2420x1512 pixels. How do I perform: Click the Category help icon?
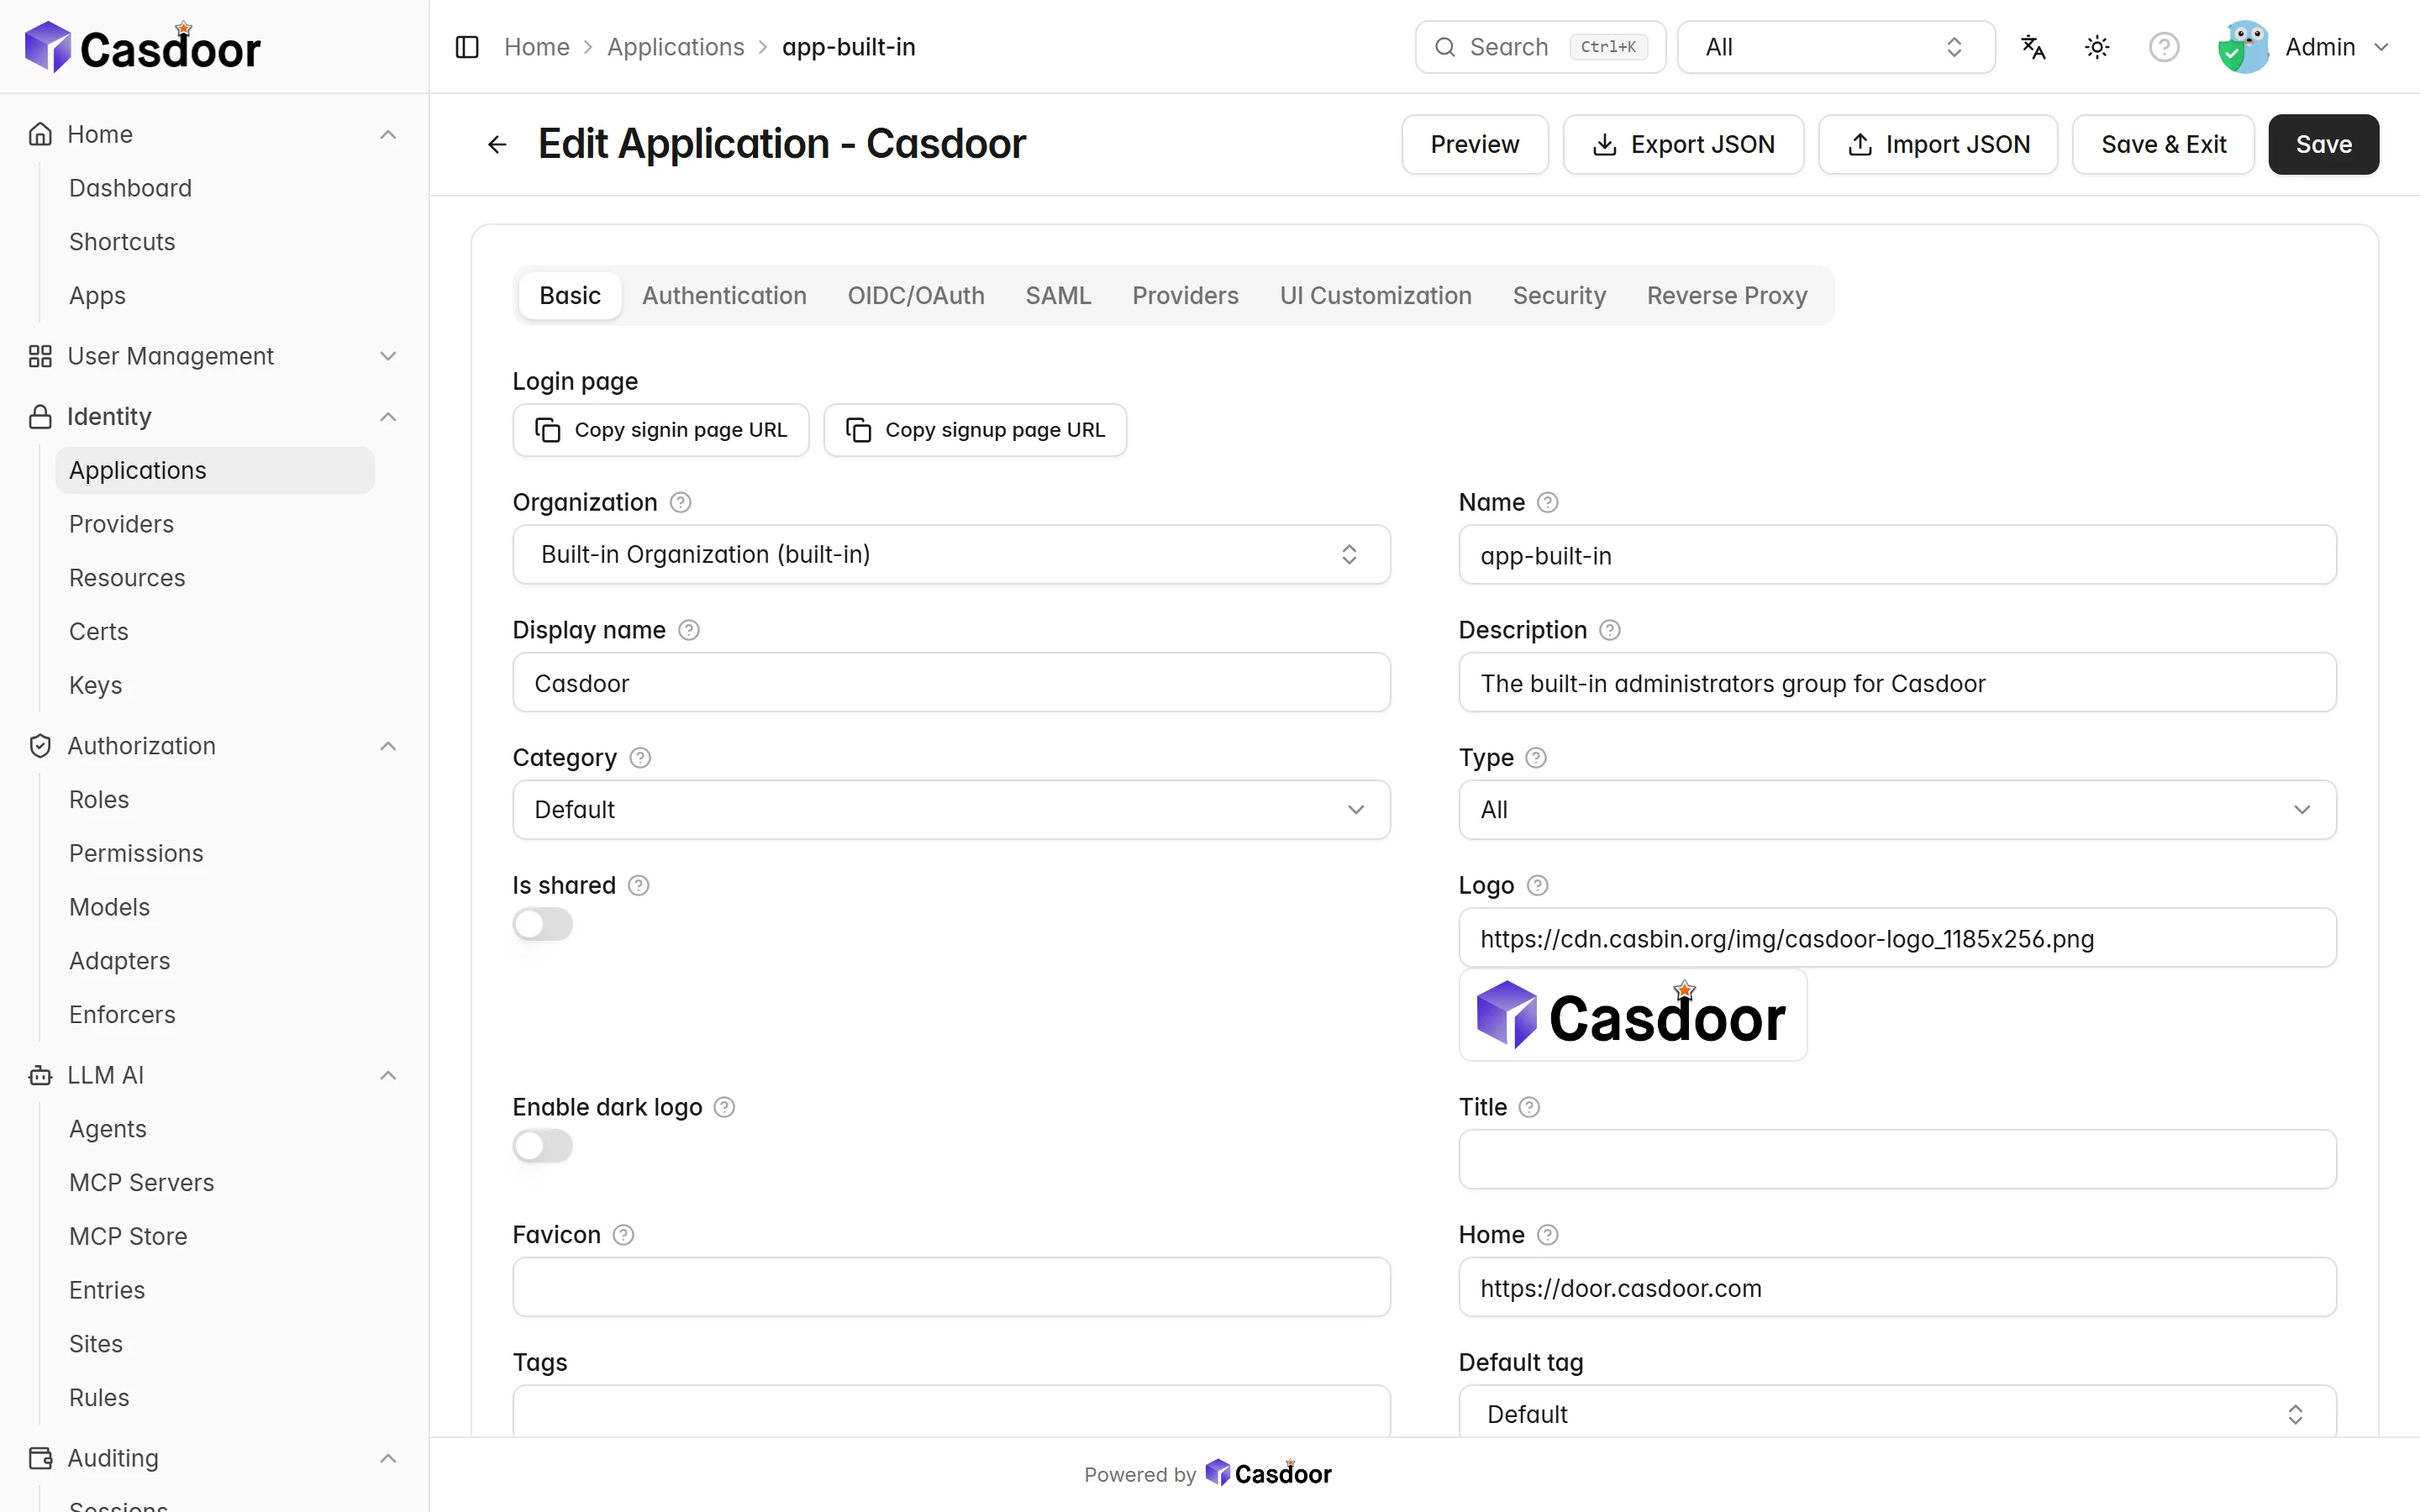pyautogui.click(x=640, y=758)
